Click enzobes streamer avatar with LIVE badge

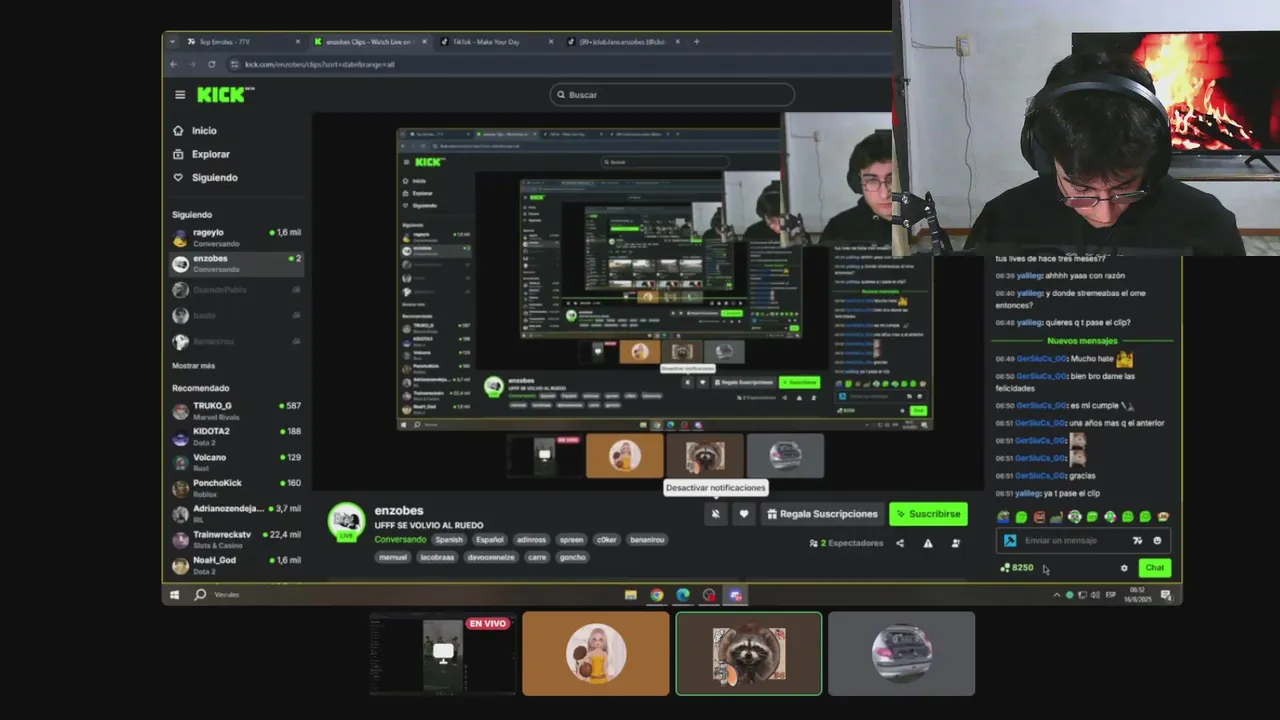point(347,521)
